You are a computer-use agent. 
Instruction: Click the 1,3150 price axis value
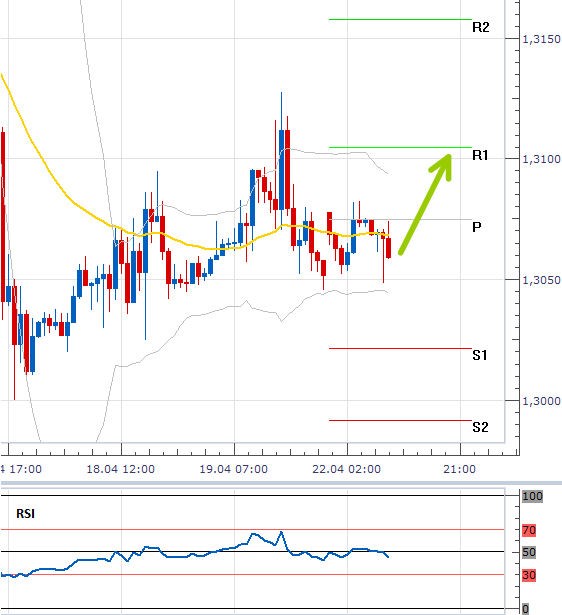(541, 39)
